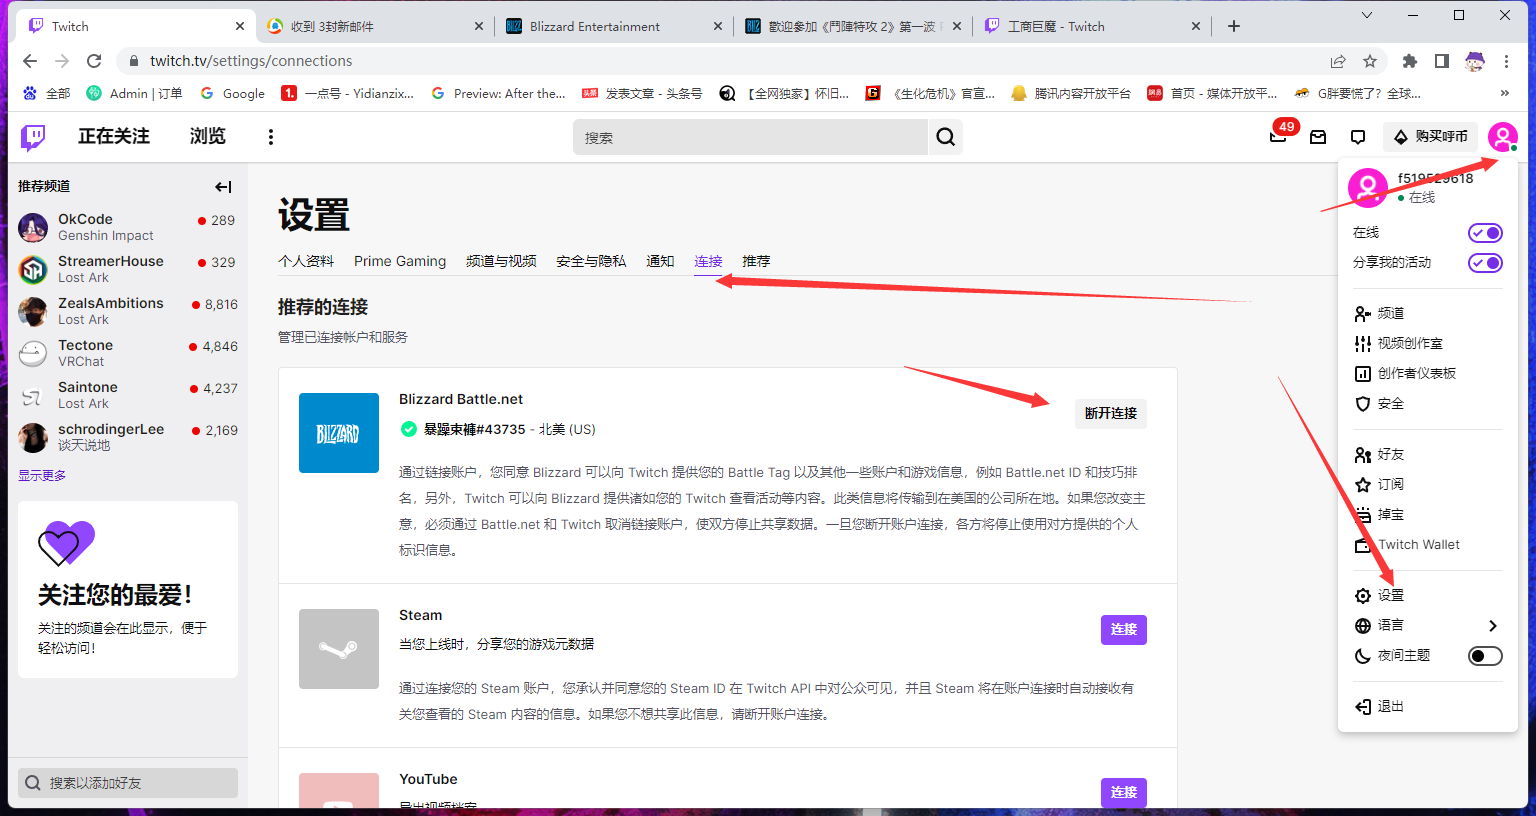
Task: Switch to the Prime Gaming tab
Action: pyautogui.click(x=400, y=261)
